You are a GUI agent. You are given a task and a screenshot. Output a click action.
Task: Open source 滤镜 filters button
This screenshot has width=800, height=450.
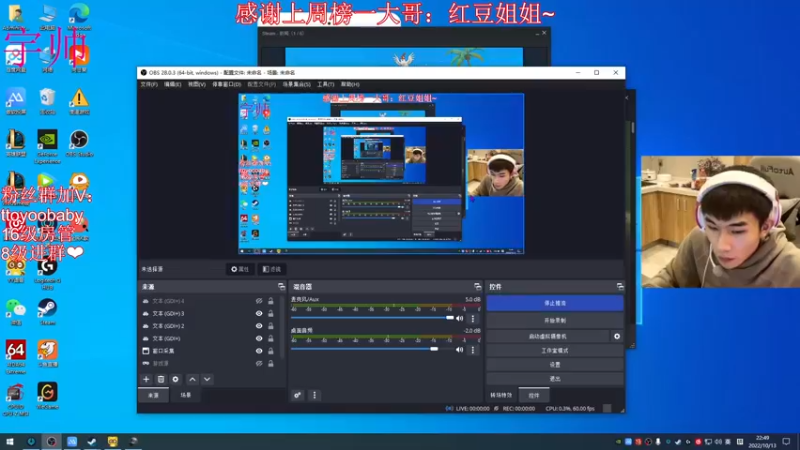coord(271,269)
